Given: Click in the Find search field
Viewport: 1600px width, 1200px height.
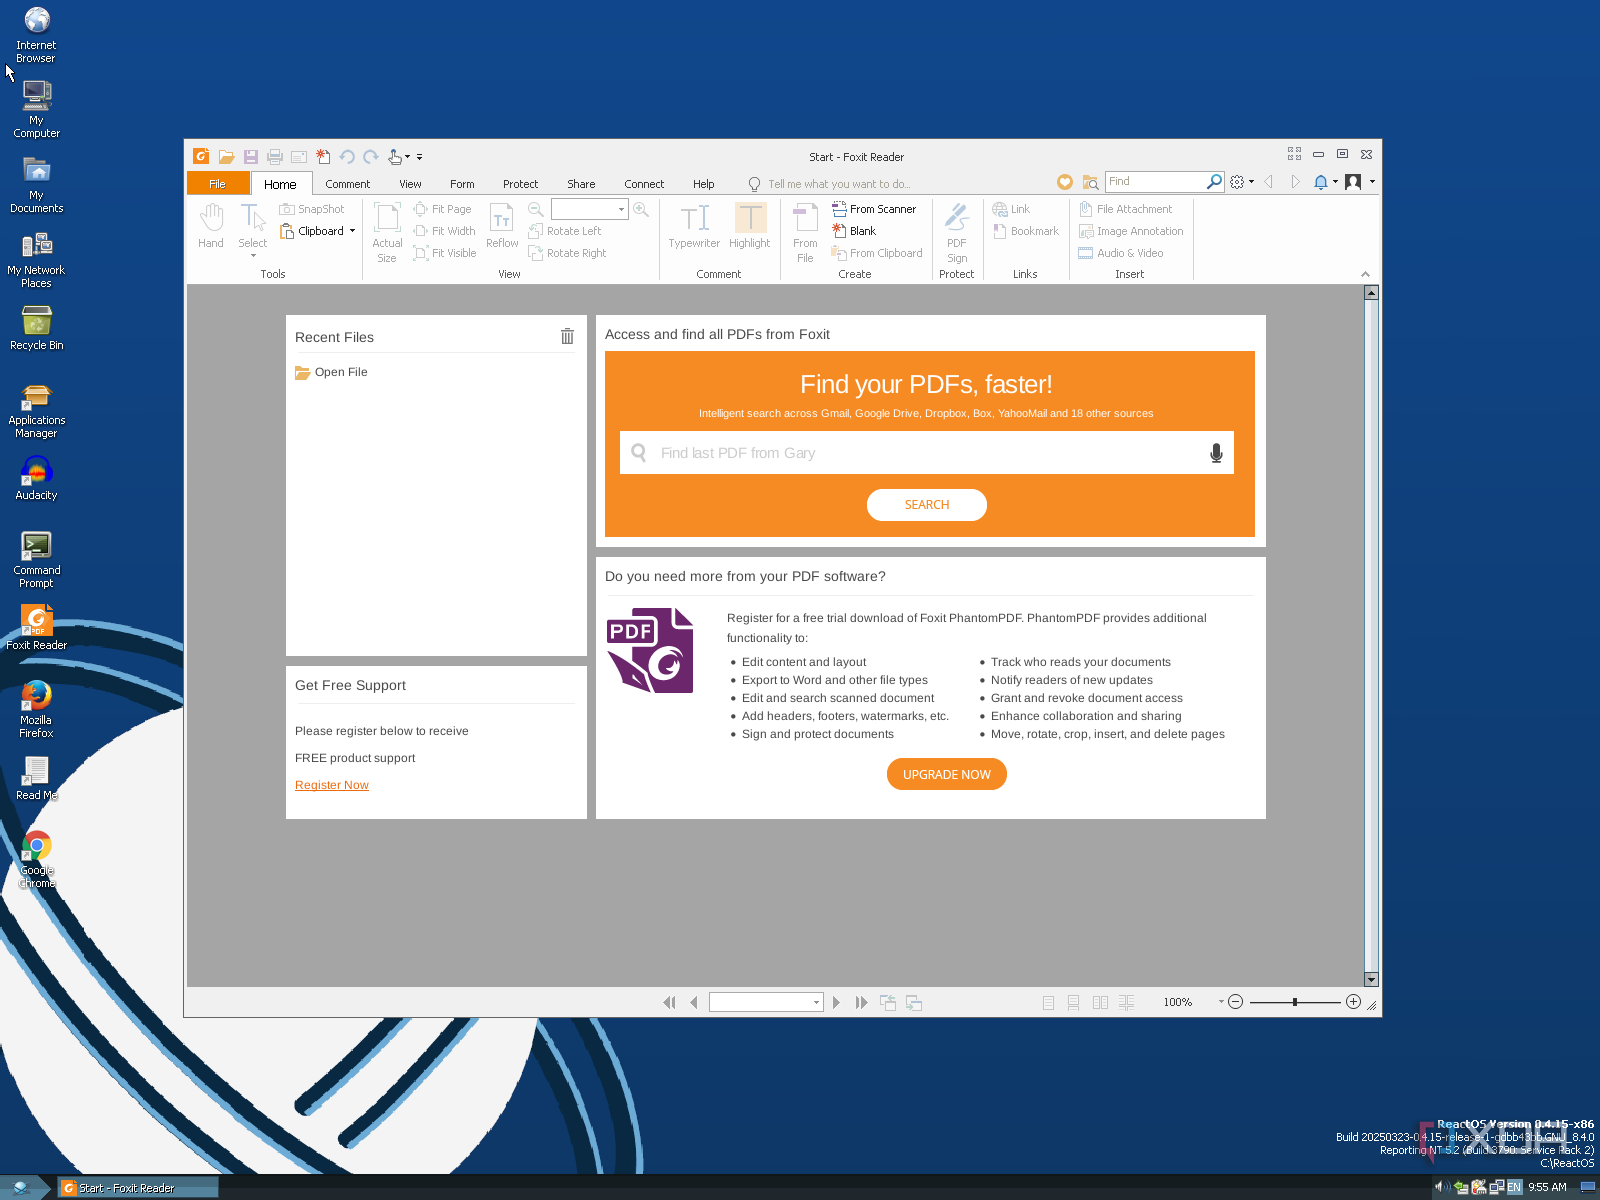Looking at the screenshot, I should pyautogui.click(x=1155, y=181).
